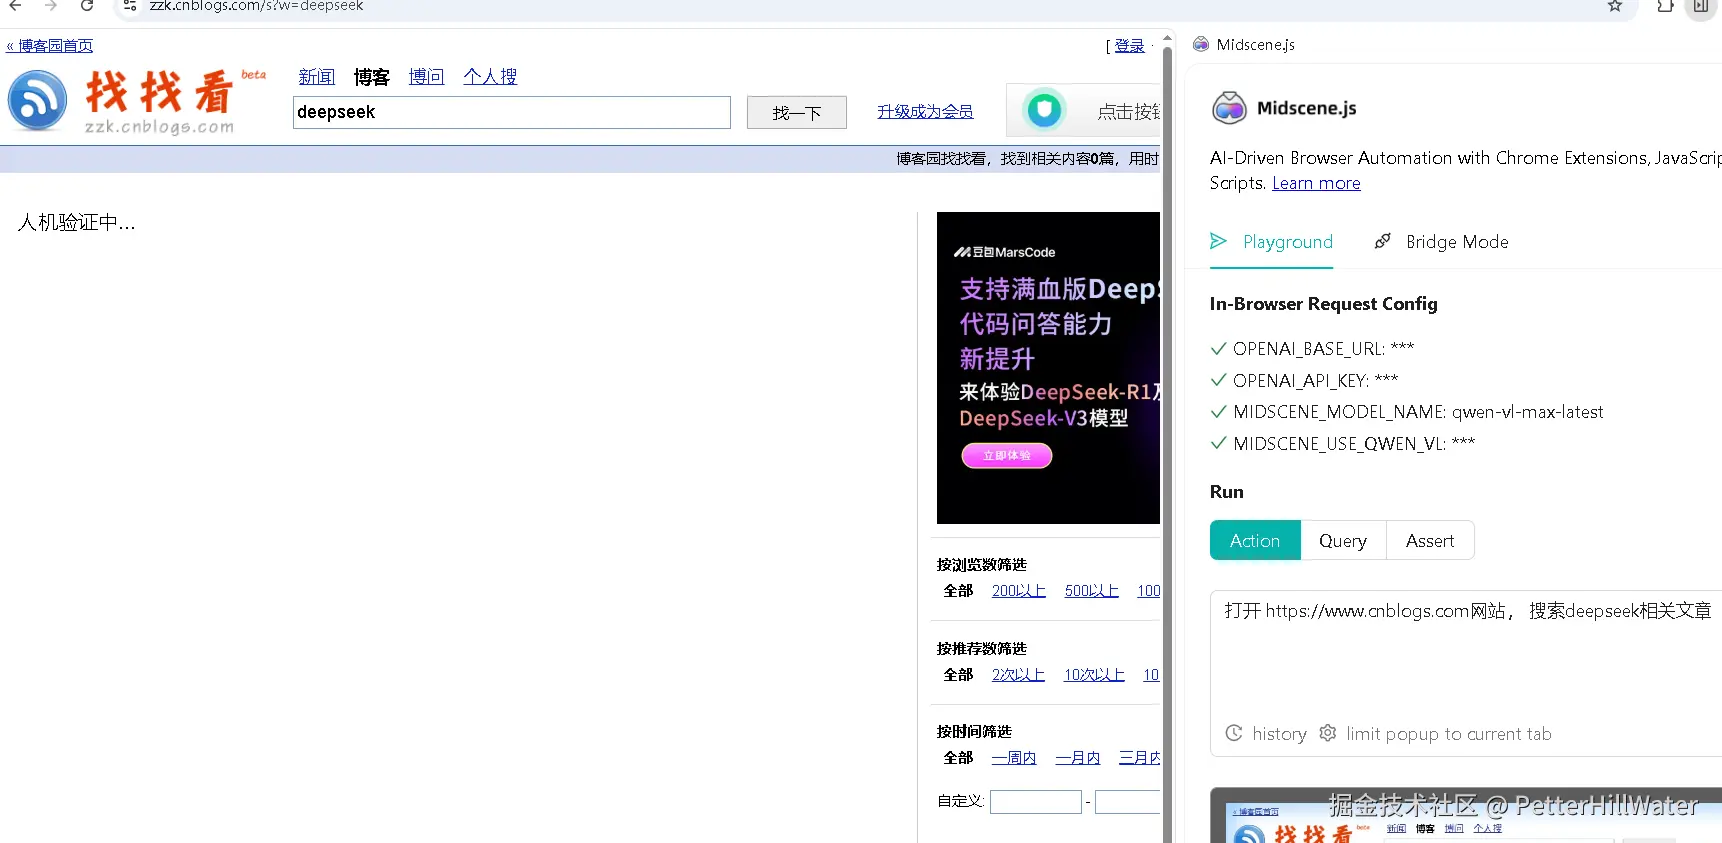
Task: Click the OPENAI_BASE_URL config line
Action: coord(1312,348)
